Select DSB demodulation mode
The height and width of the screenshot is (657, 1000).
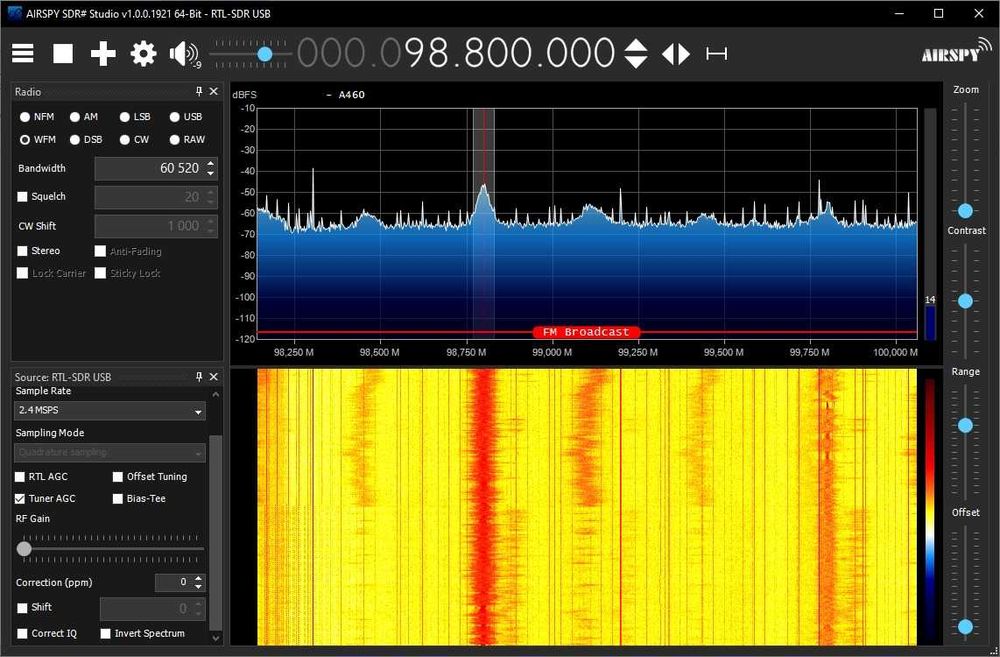75,139
